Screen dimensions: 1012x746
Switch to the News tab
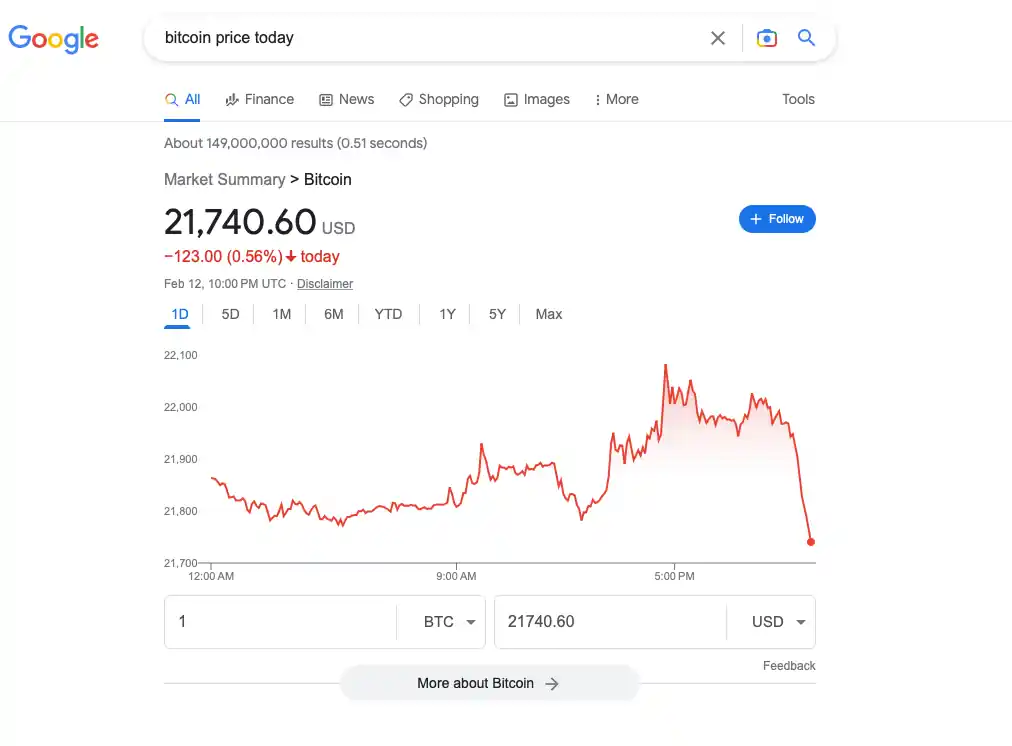[346, 99]
